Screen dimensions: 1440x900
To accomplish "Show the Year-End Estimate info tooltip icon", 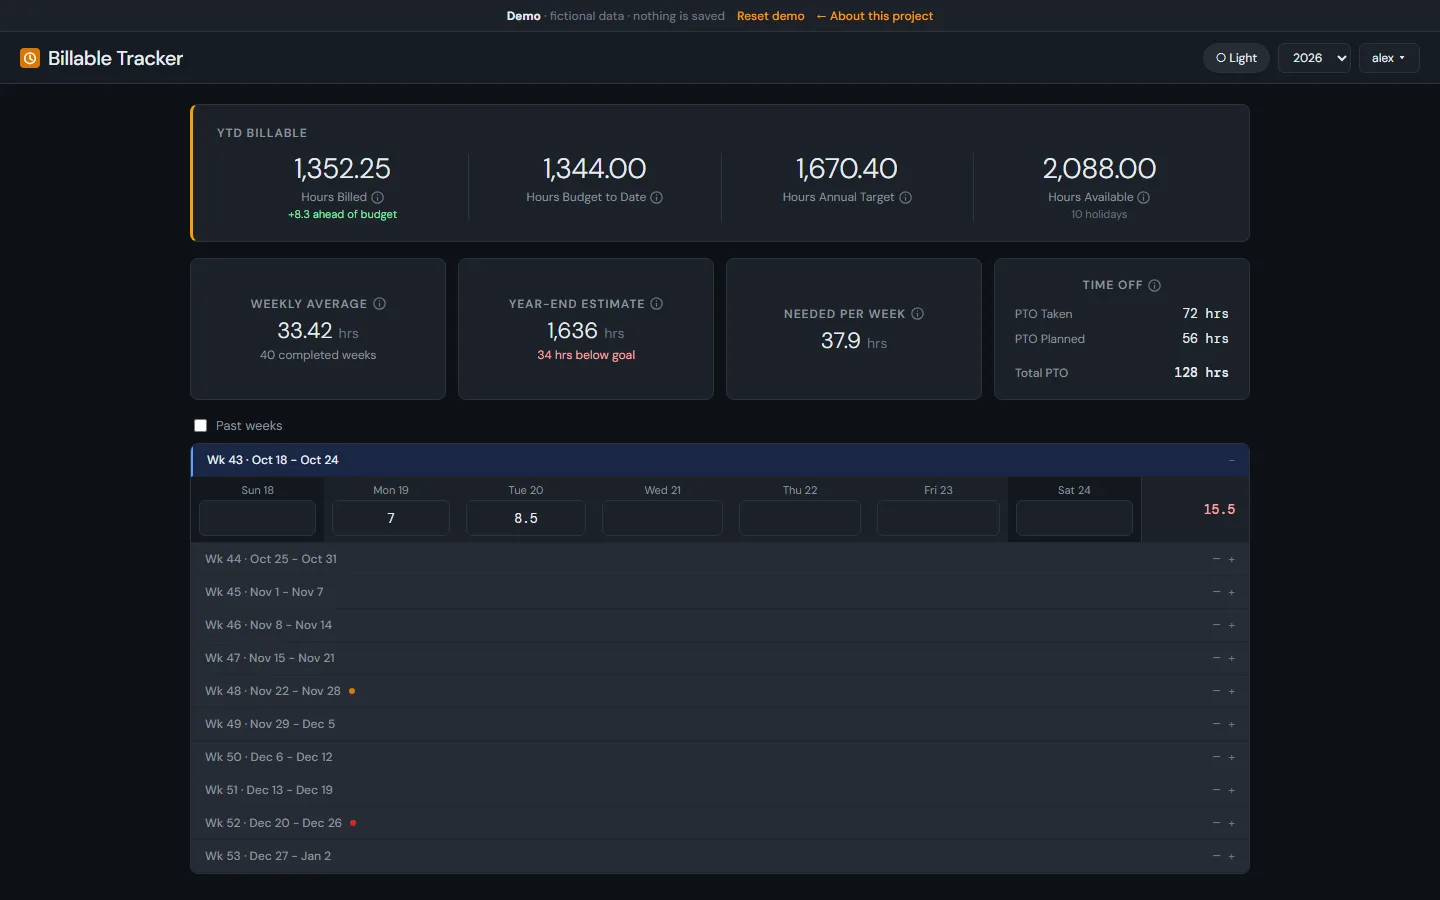I will (657, 304).
